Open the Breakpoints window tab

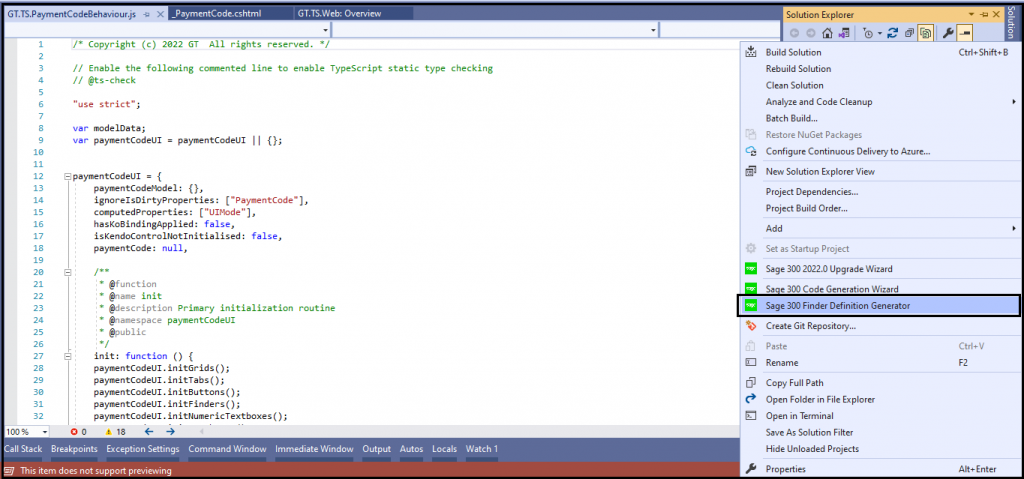74,449
